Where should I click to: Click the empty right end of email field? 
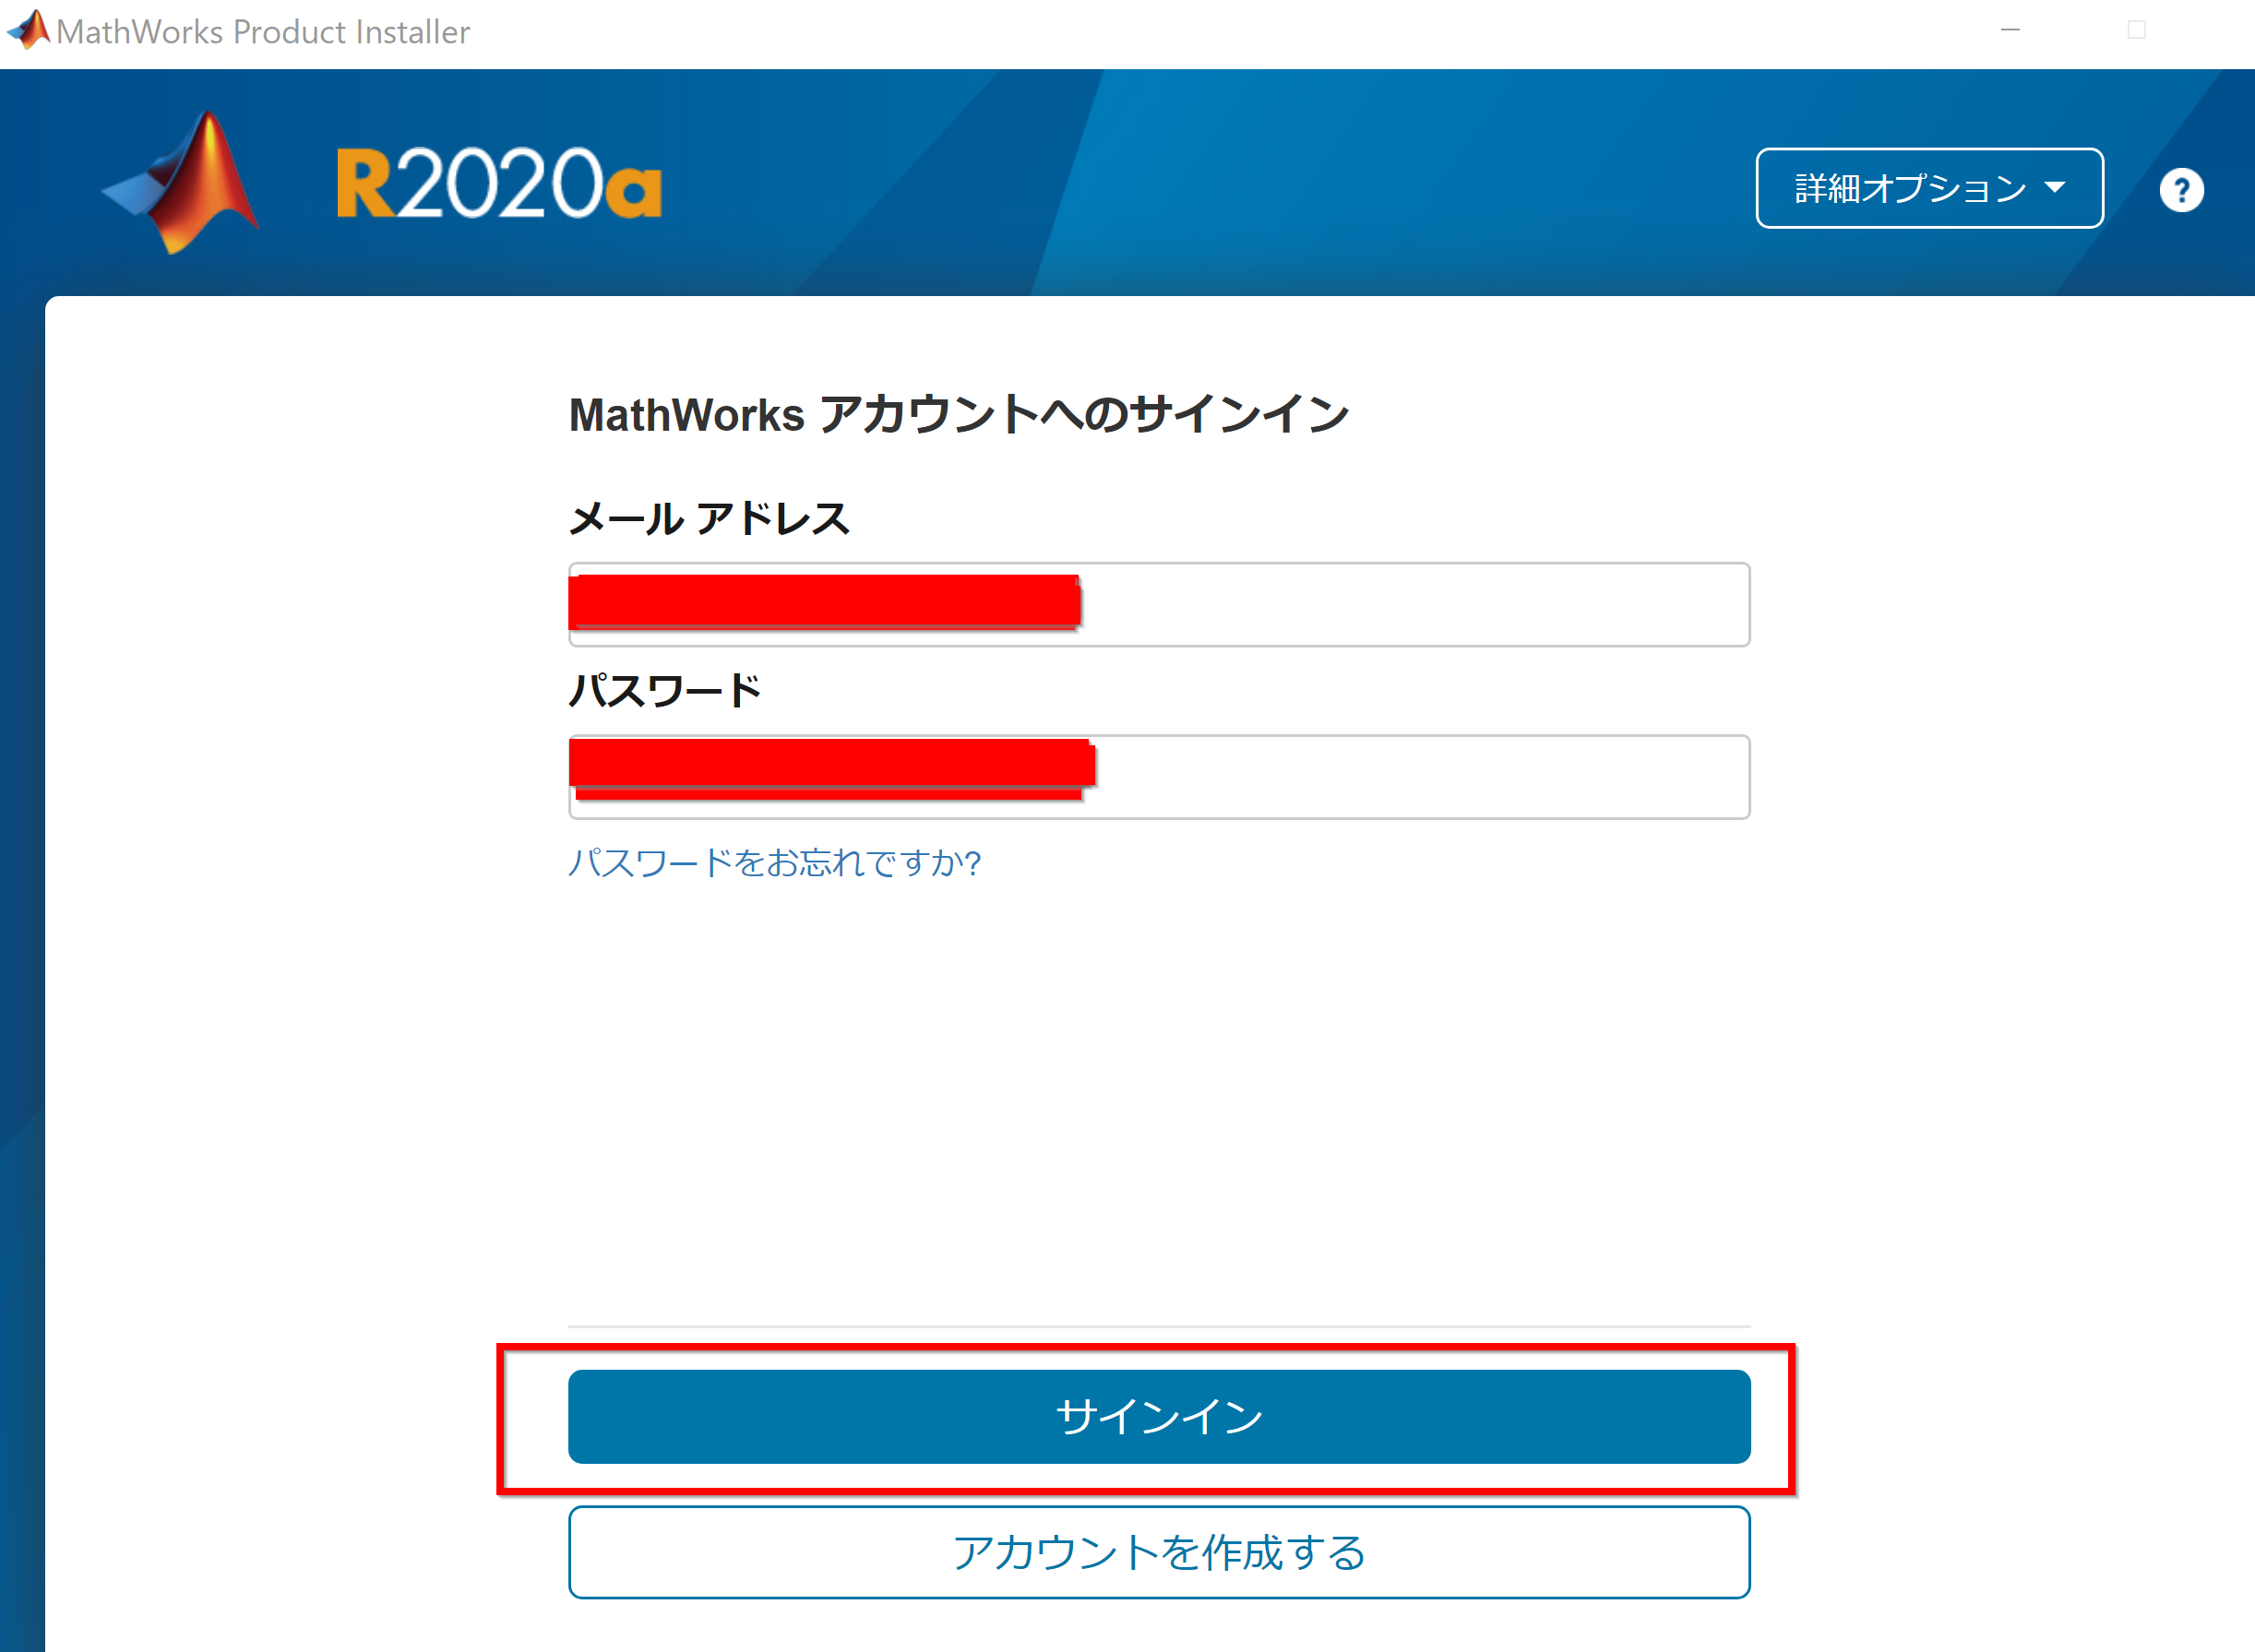click(1415, 604)
